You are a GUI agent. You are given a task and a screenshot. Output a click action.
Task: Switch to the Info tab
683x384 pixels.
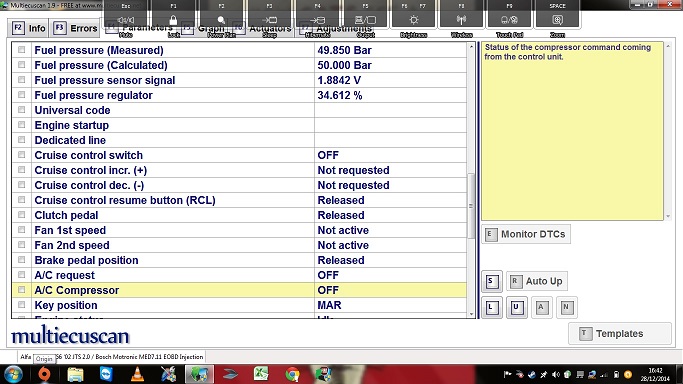pos(29,28)
